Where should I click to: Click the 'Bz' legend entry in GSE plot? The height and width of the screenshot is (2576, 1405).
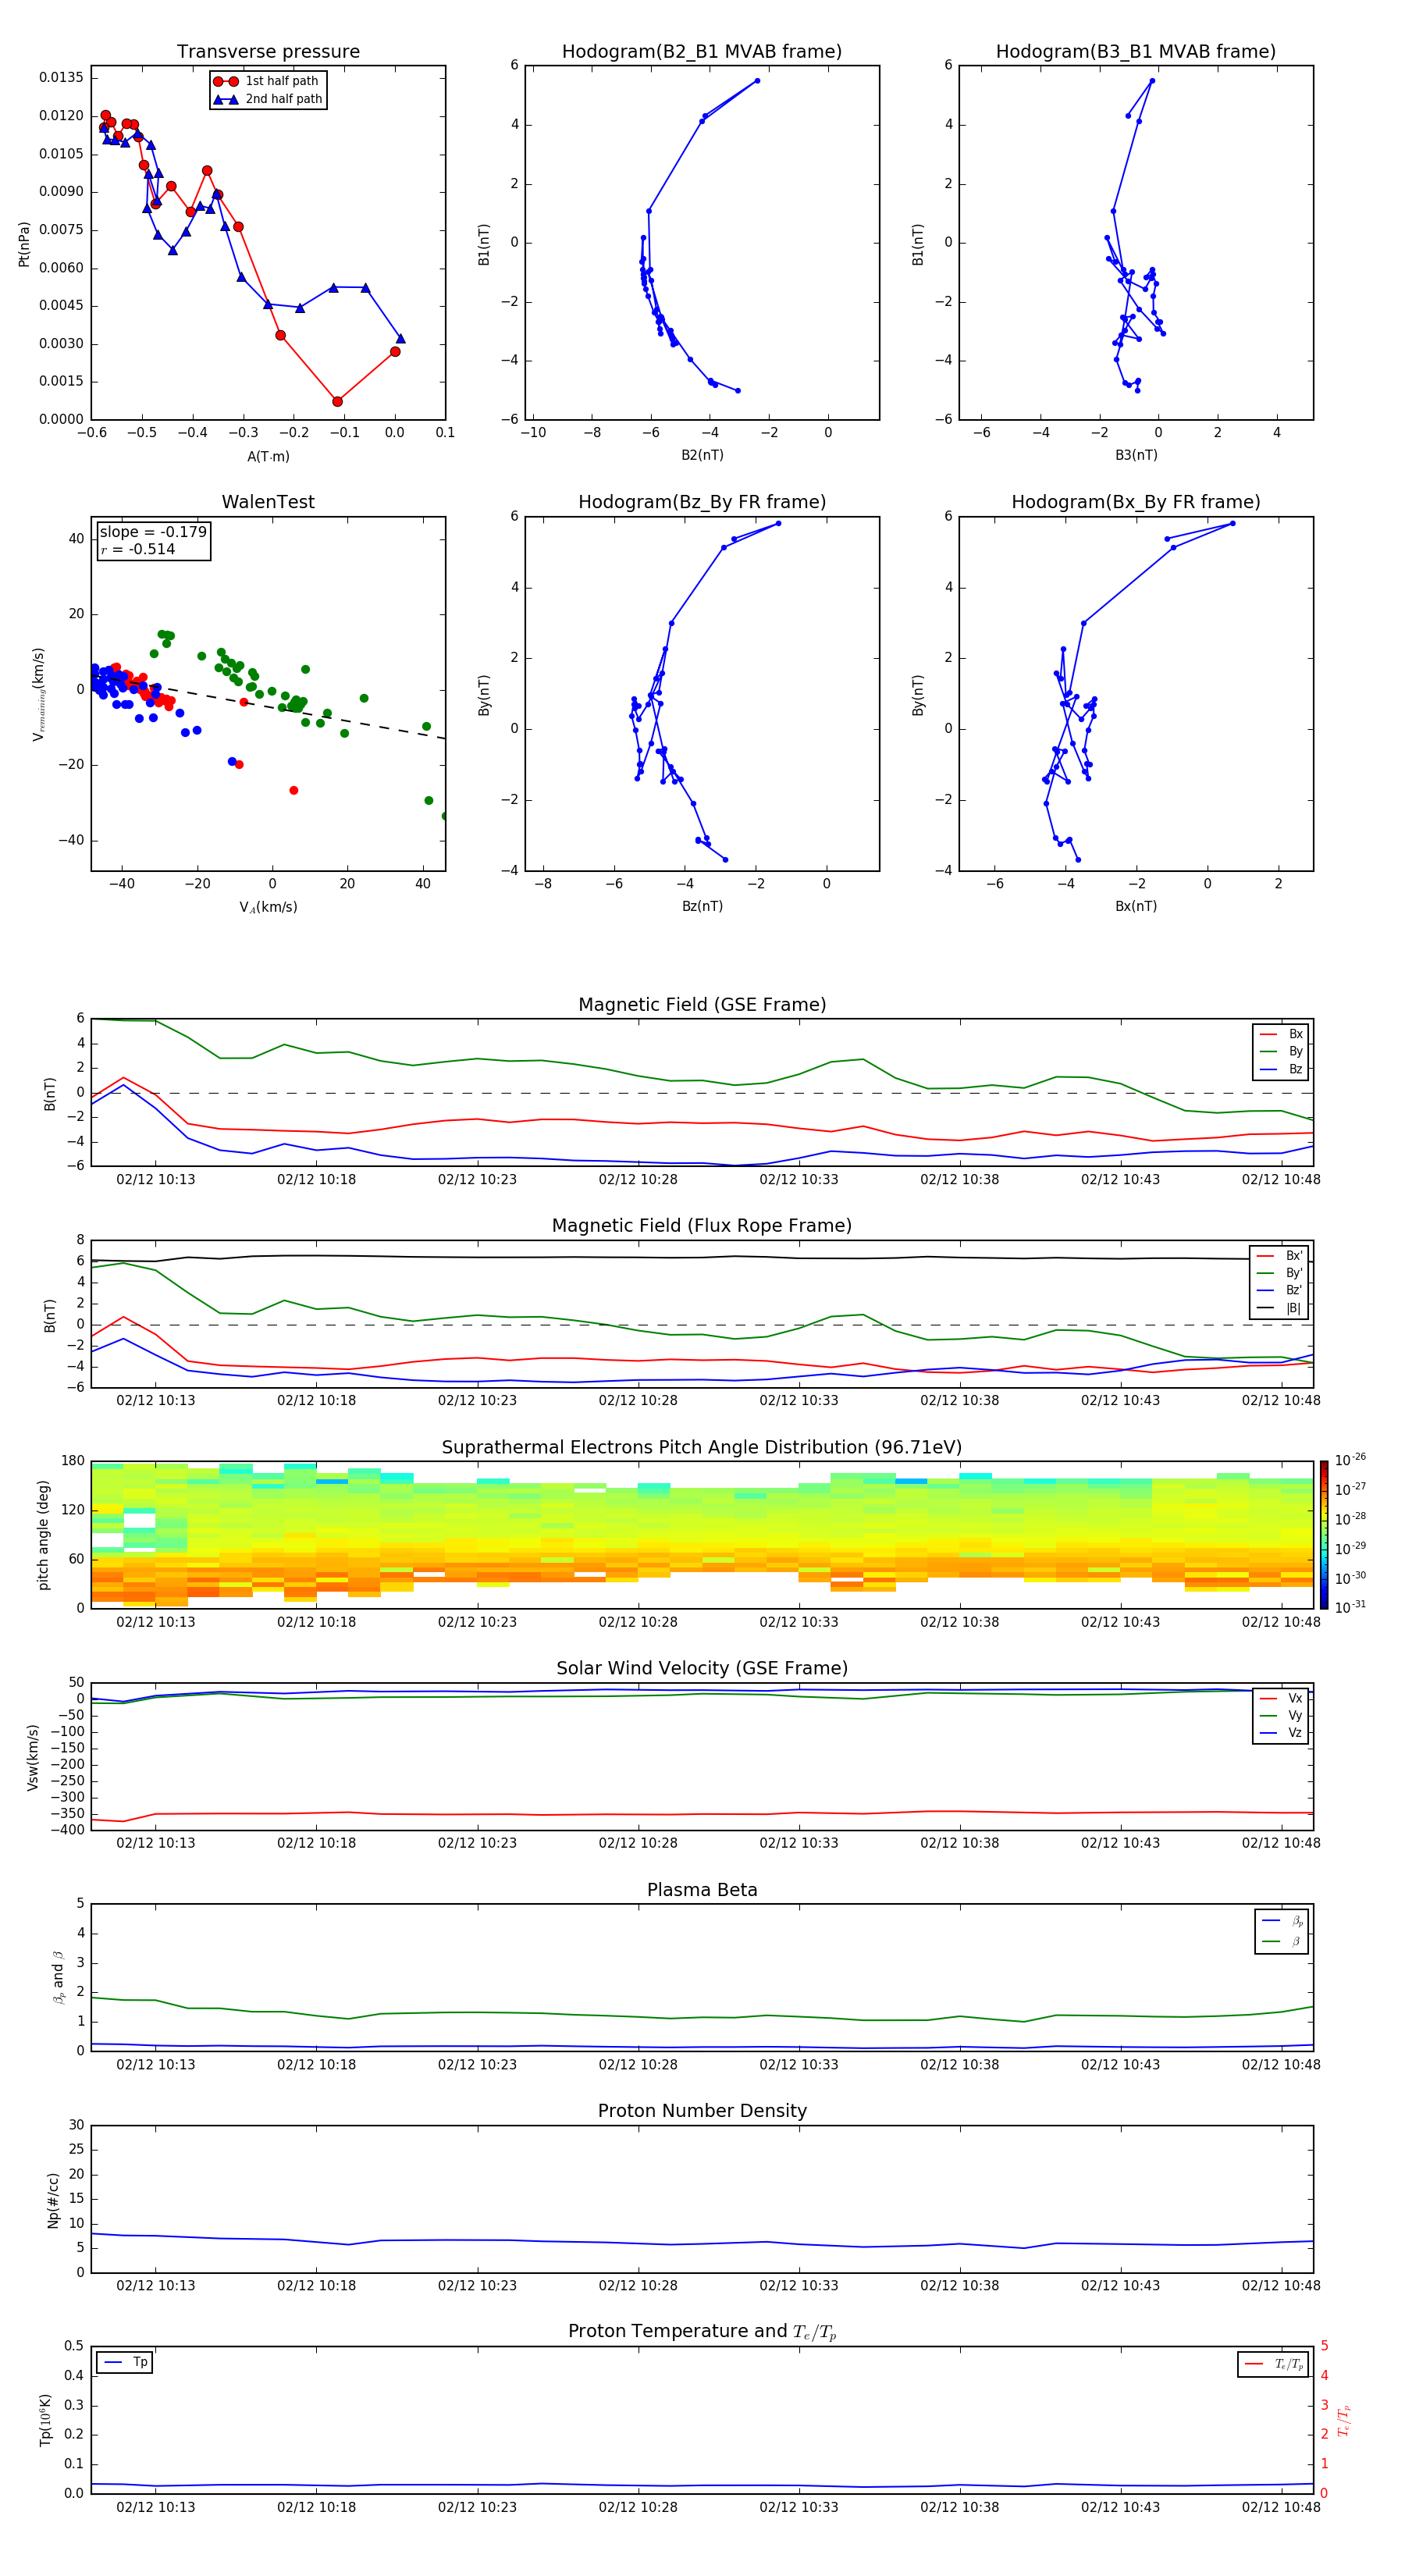click(1281, 1070)
